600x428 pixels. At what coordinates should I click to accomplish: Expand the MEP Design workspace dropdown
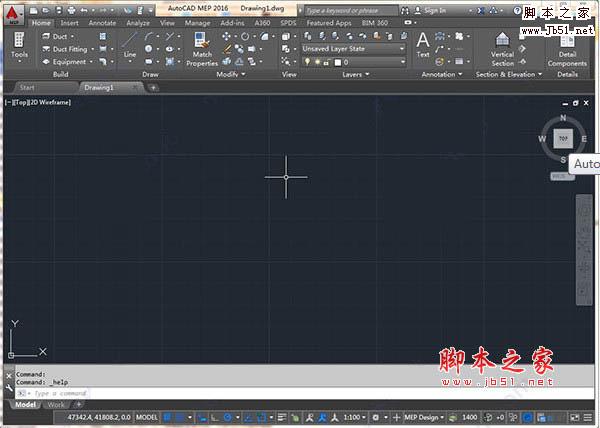click(x=421, y=416)
